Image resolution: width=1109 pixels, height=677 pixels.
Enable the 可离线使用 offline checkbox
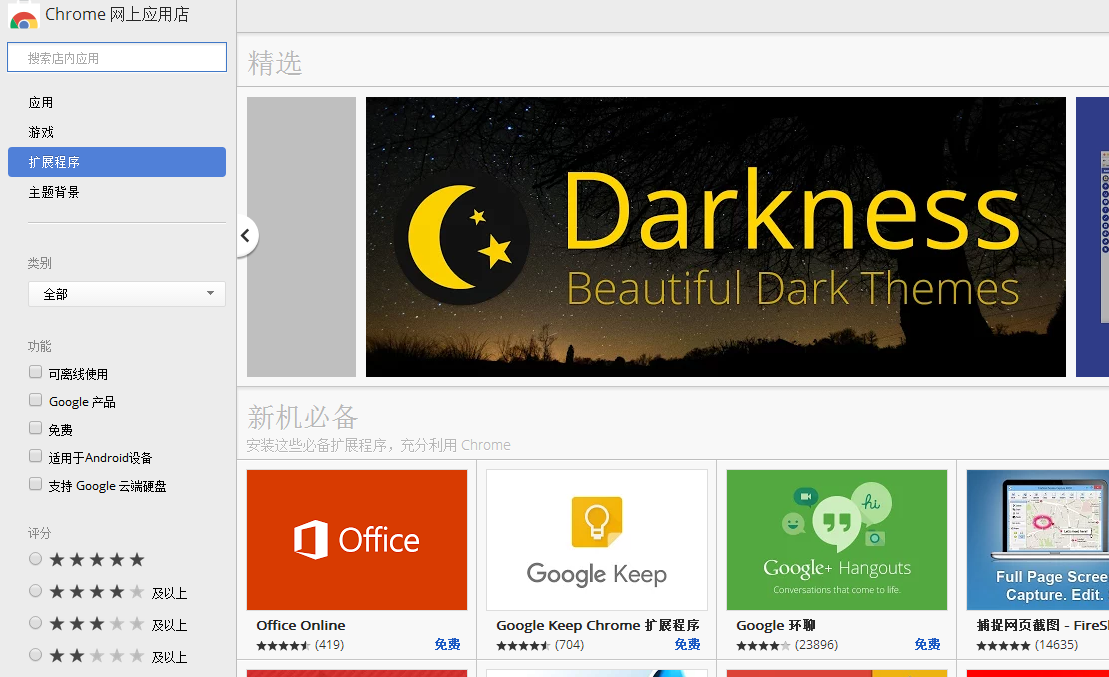[x=36, y=373]
